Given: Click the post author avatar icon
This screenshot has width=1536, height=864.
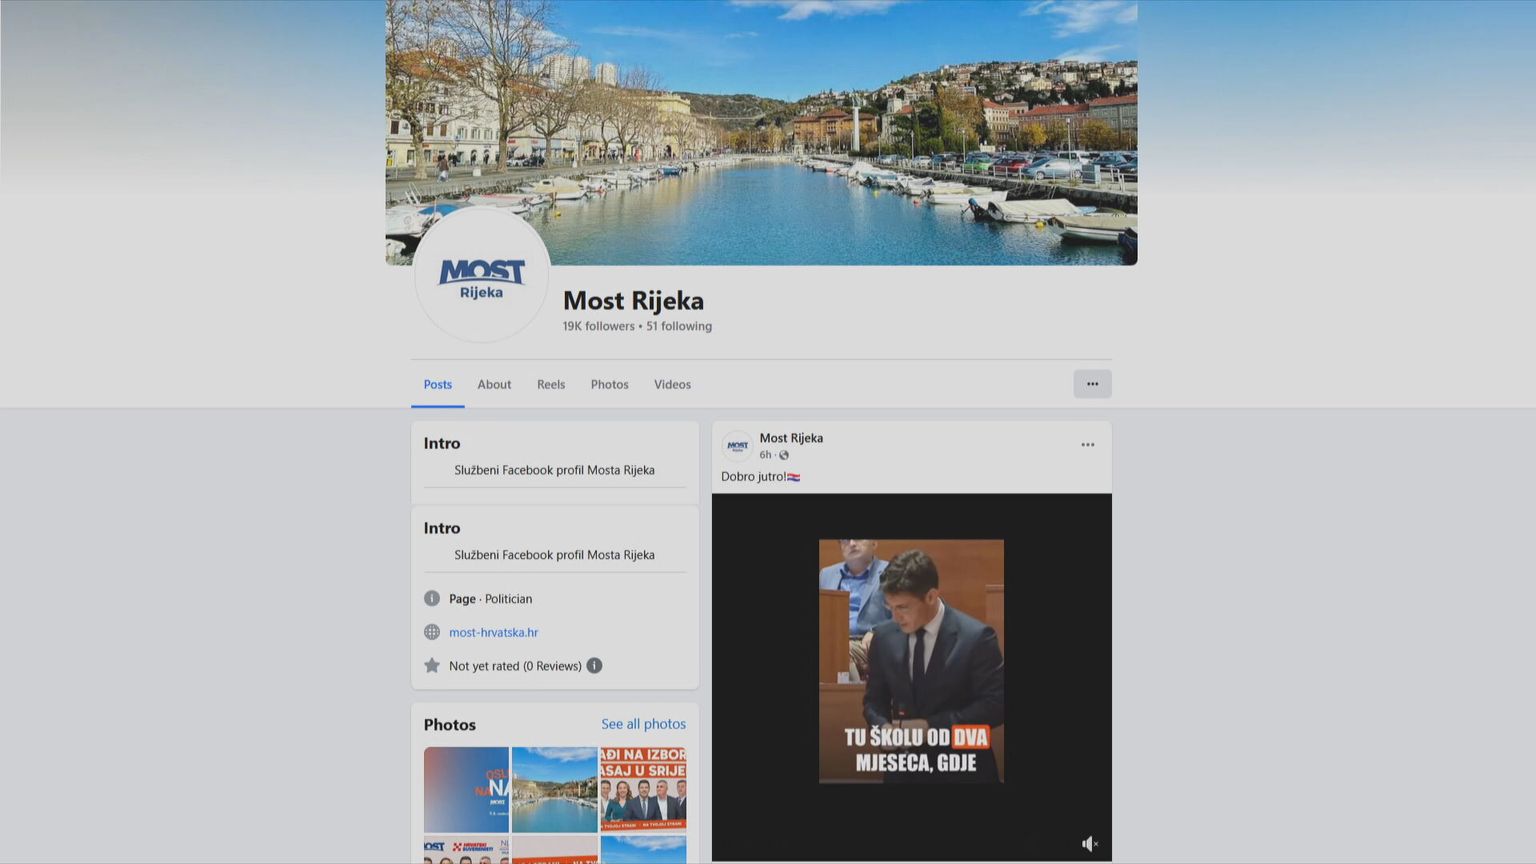Looking at the screenshot, I should click(x=737, y=446).
